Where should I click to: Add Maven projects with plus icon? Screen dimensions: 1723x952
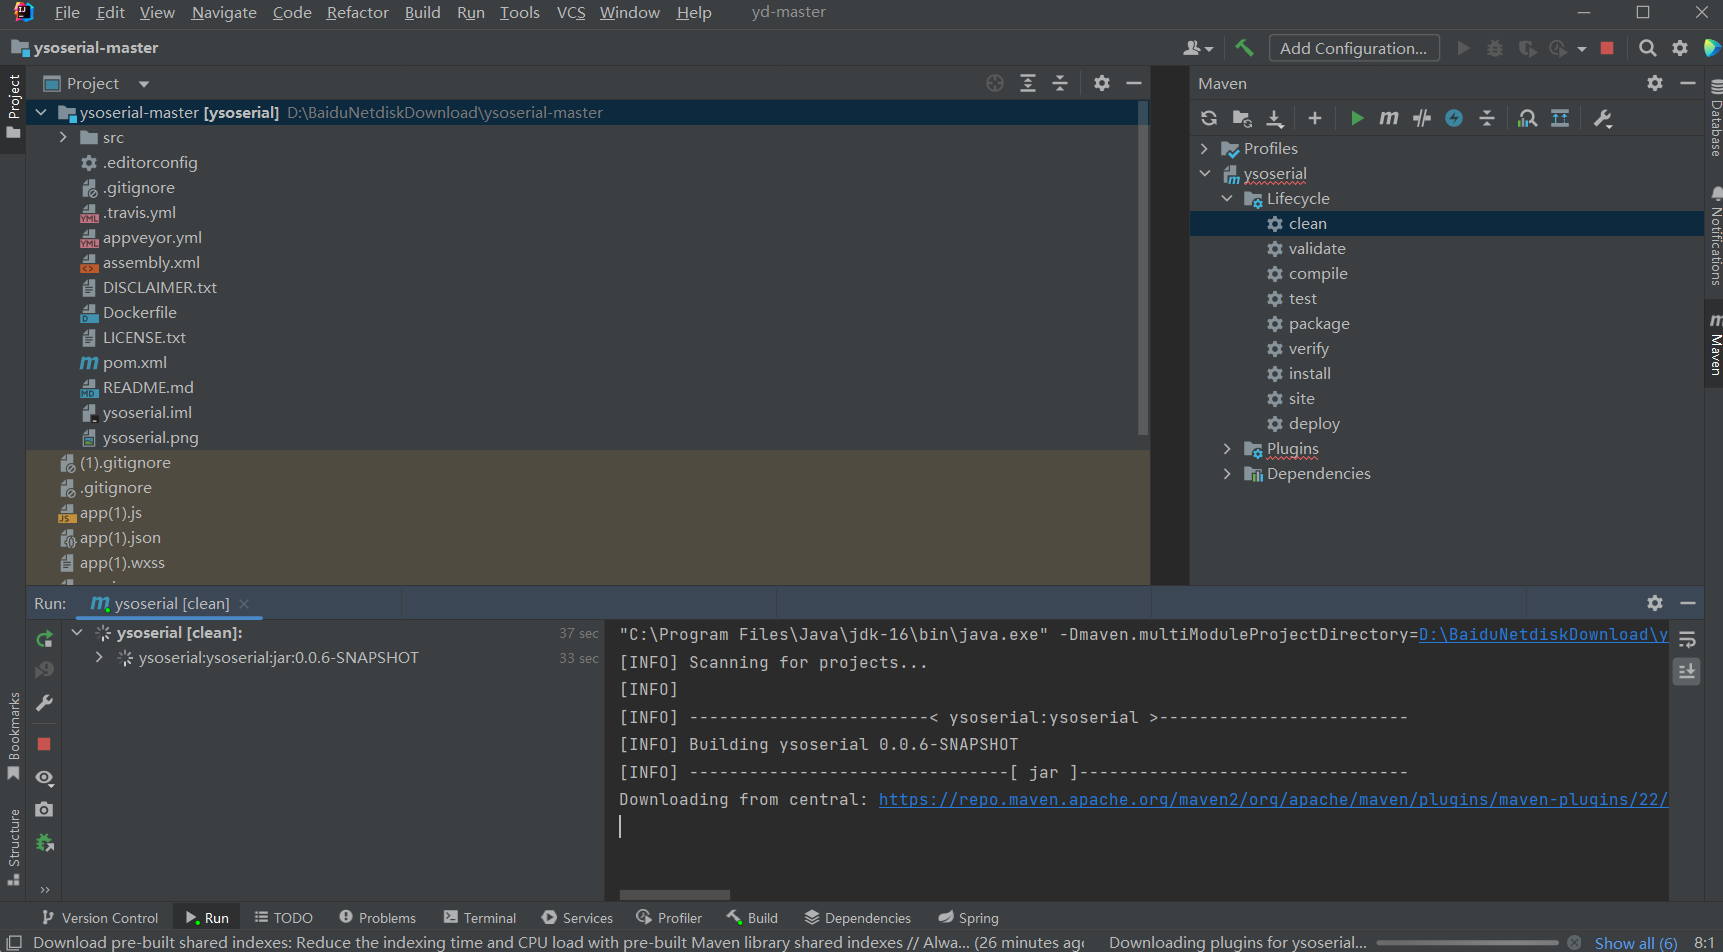coord(1315,118)
